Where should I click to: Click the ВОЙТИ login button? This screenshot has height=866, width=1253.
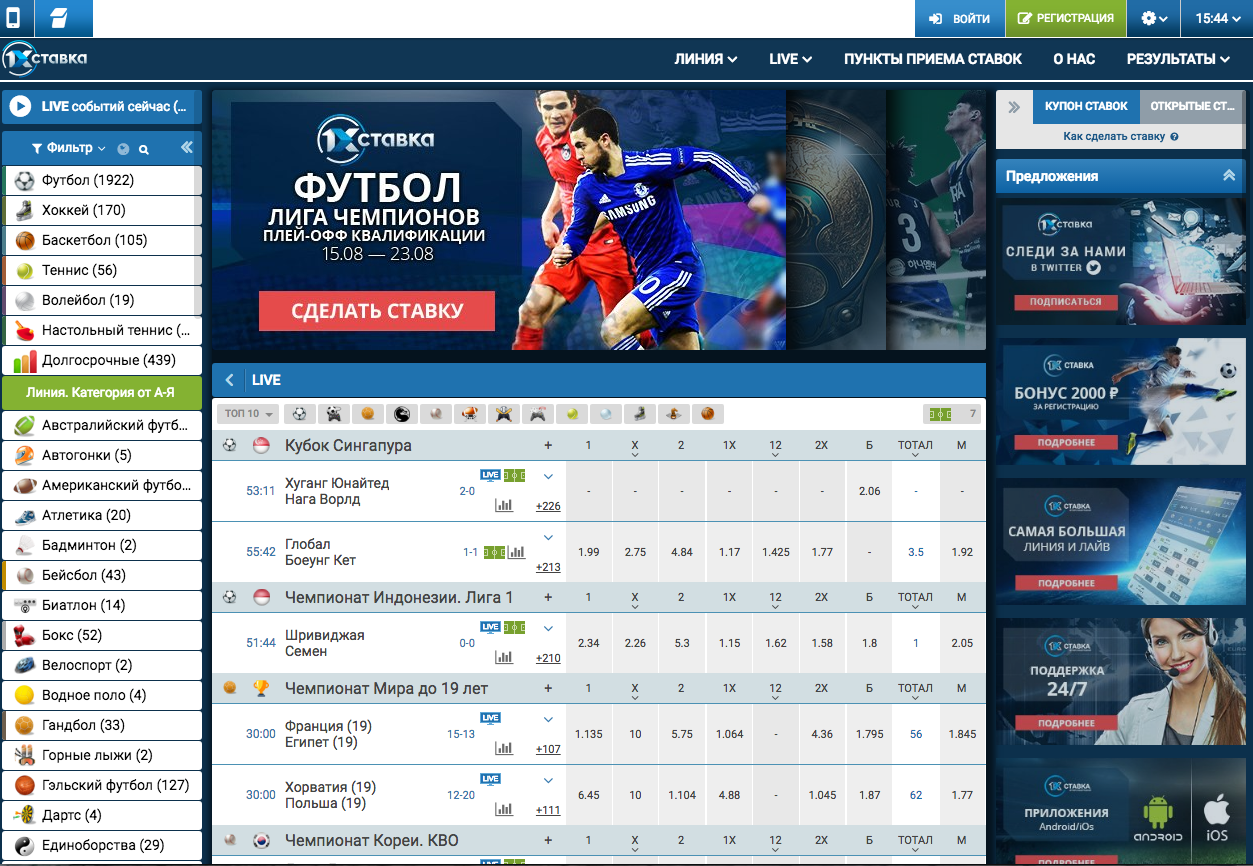click(x=960, y=18)
